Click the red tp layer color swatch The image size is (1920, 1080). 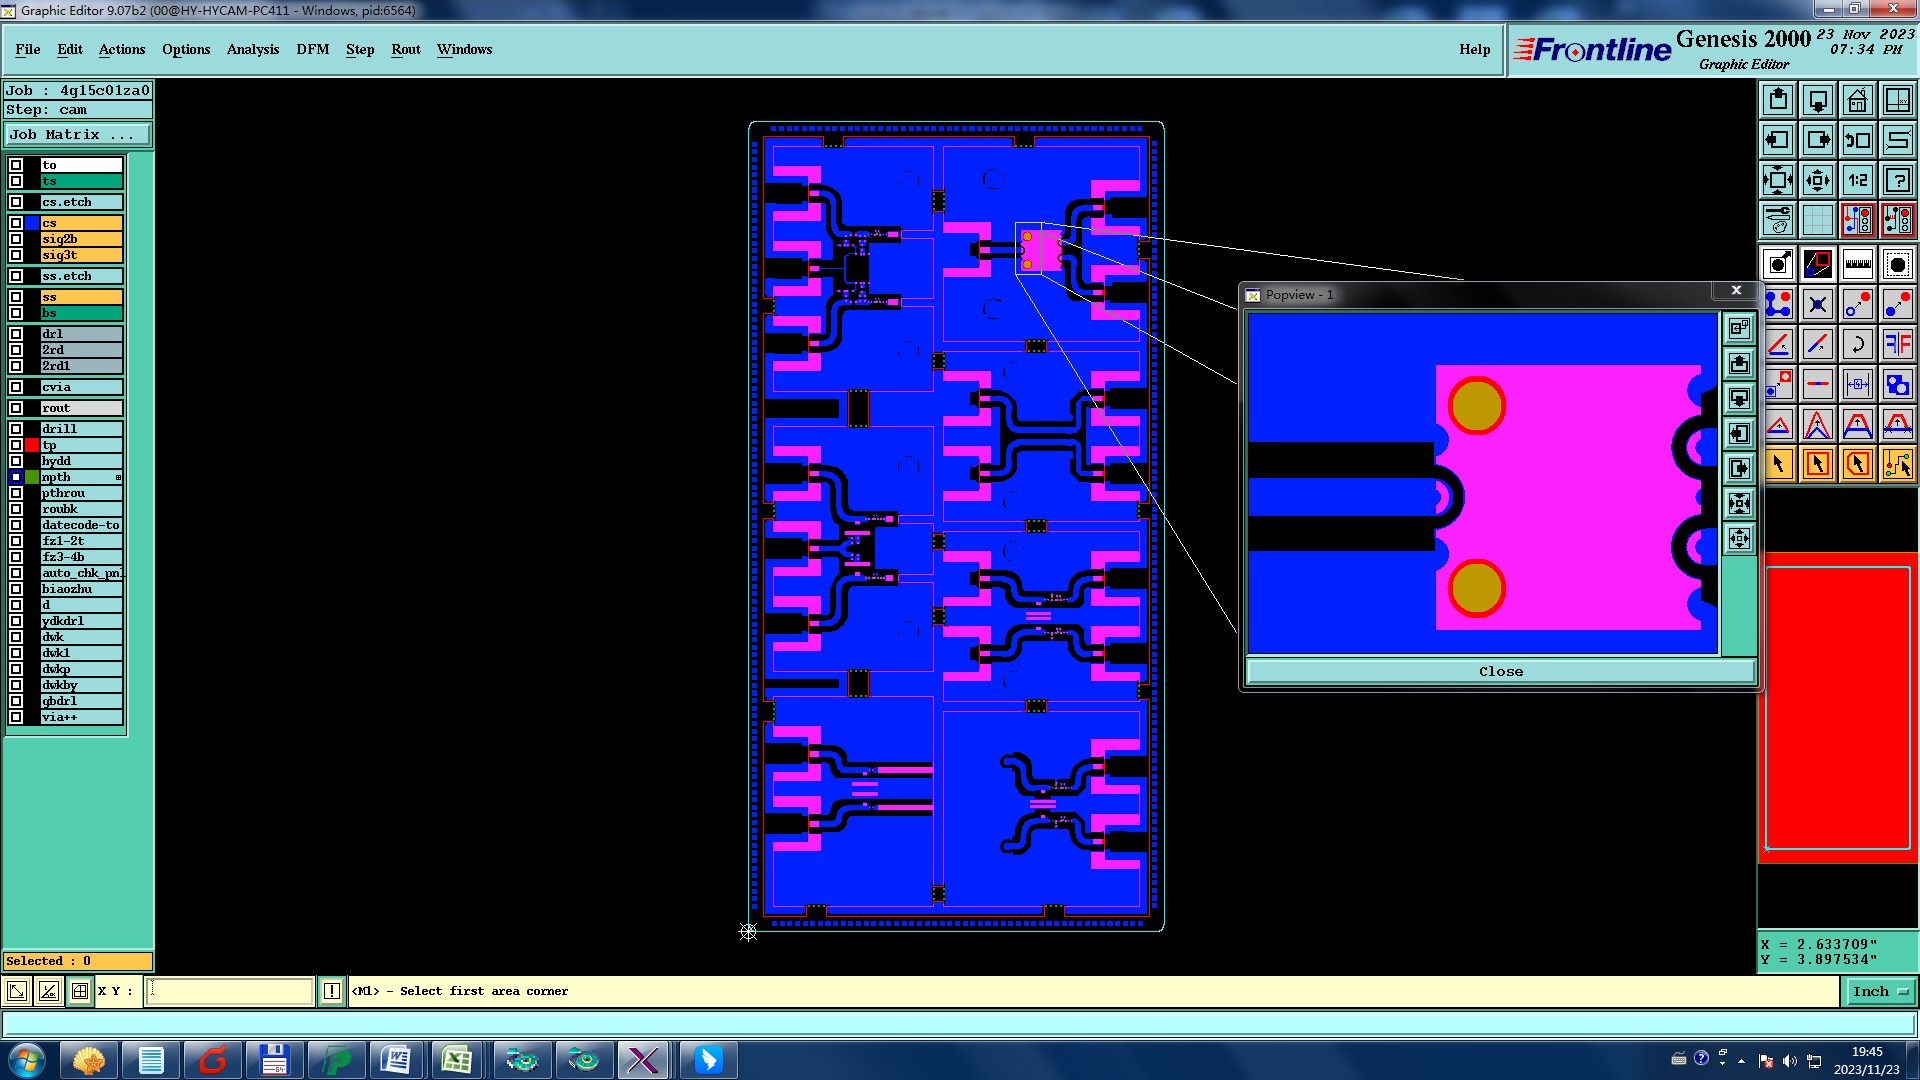(x=32, y=445)
